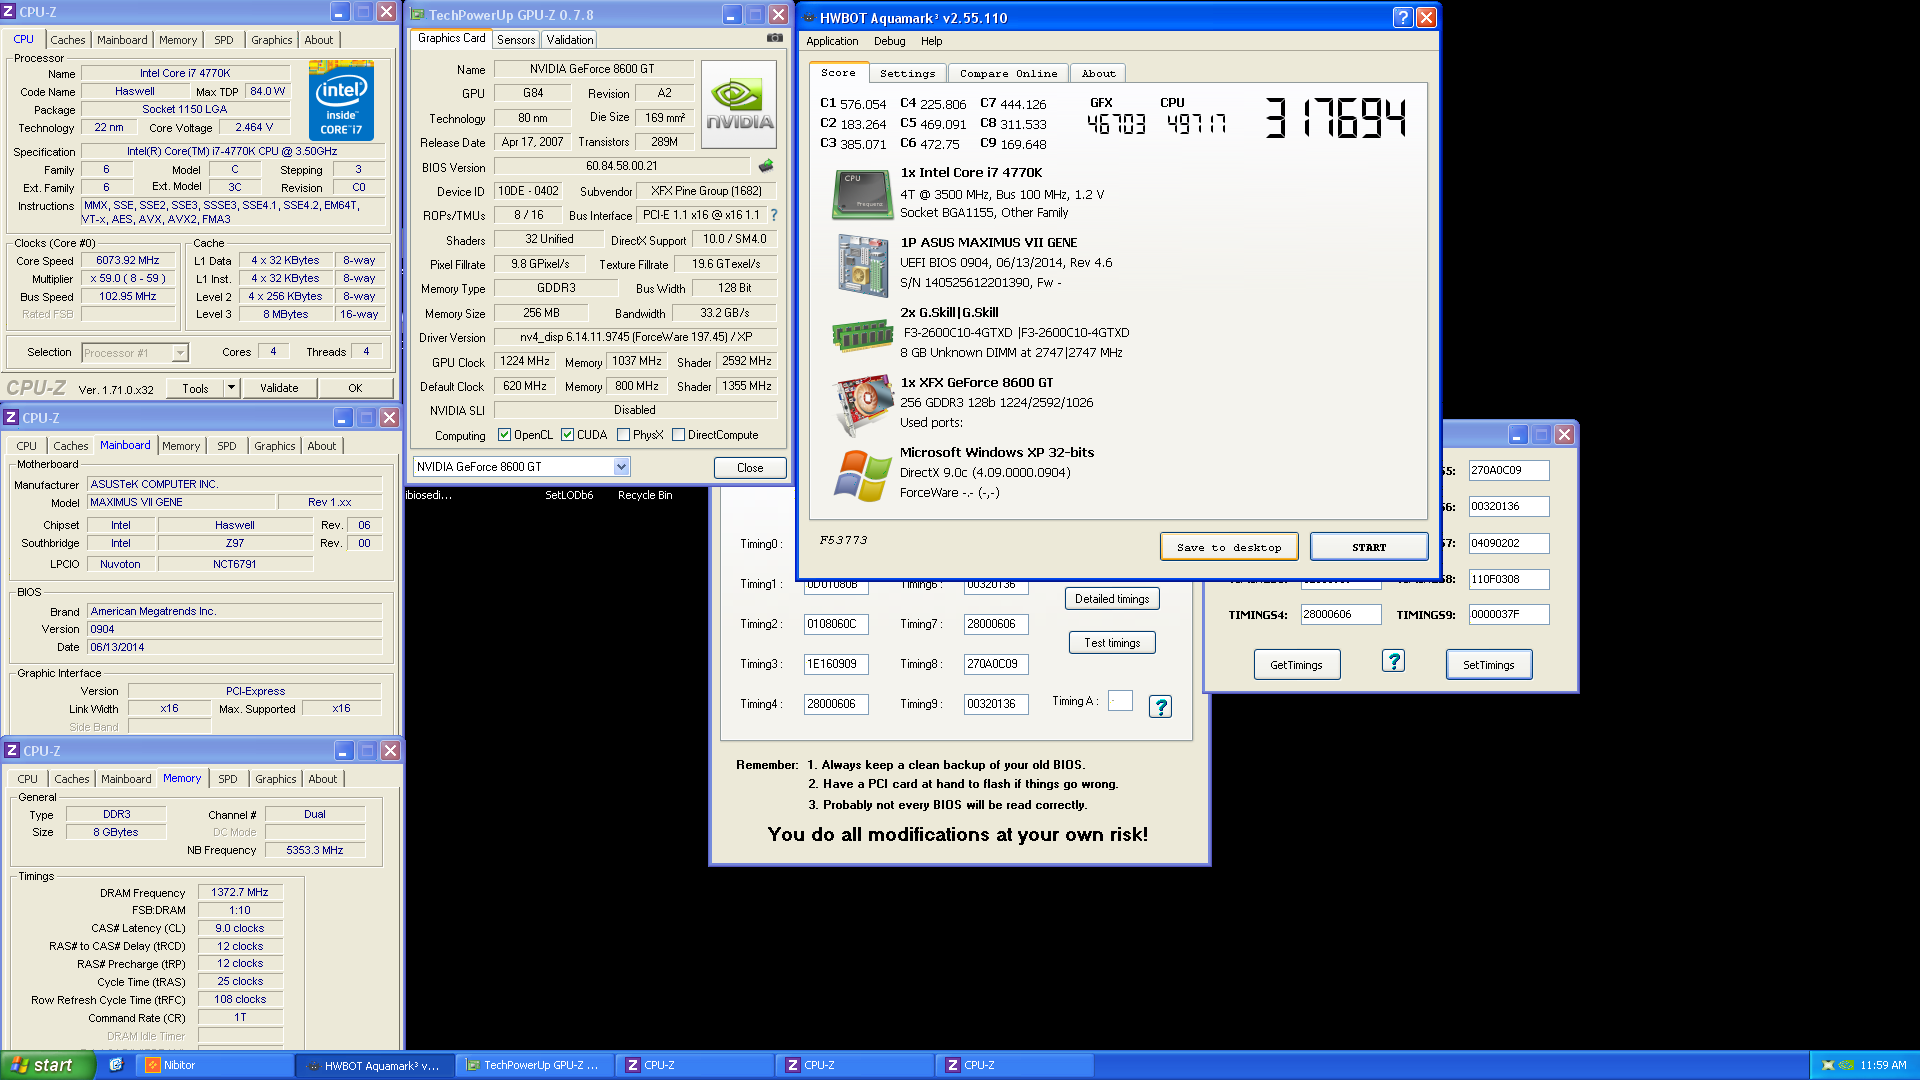Image resolution: width=1920 pixels, height=1080 pixels.
Task: Click the DRAM Frequency value 1372.7 MHz
Action: click(240, 892)
